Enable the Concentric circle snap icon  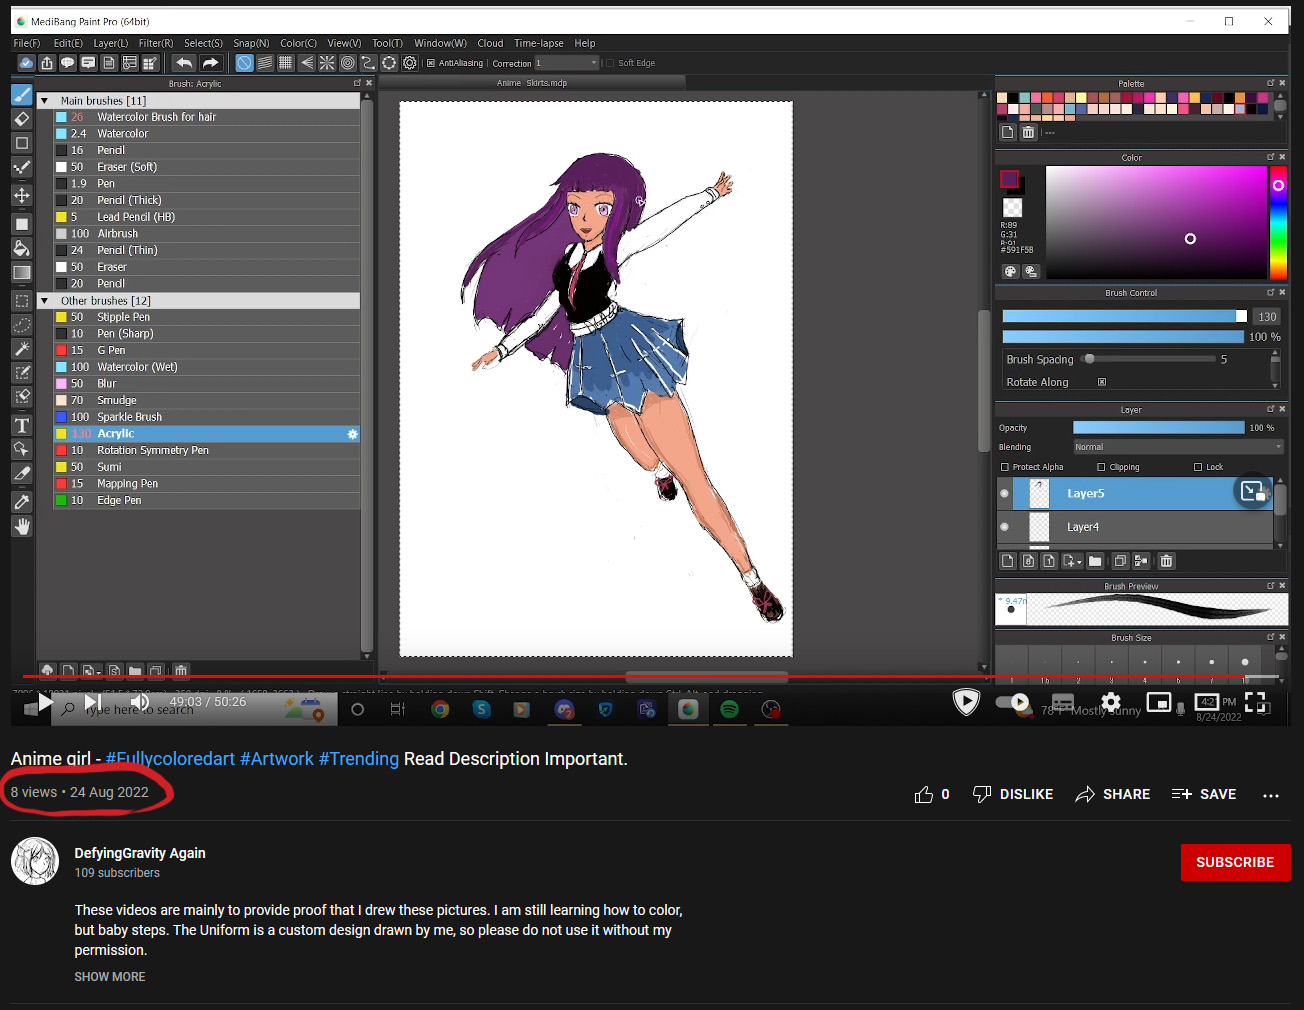(x=348, y=63)
